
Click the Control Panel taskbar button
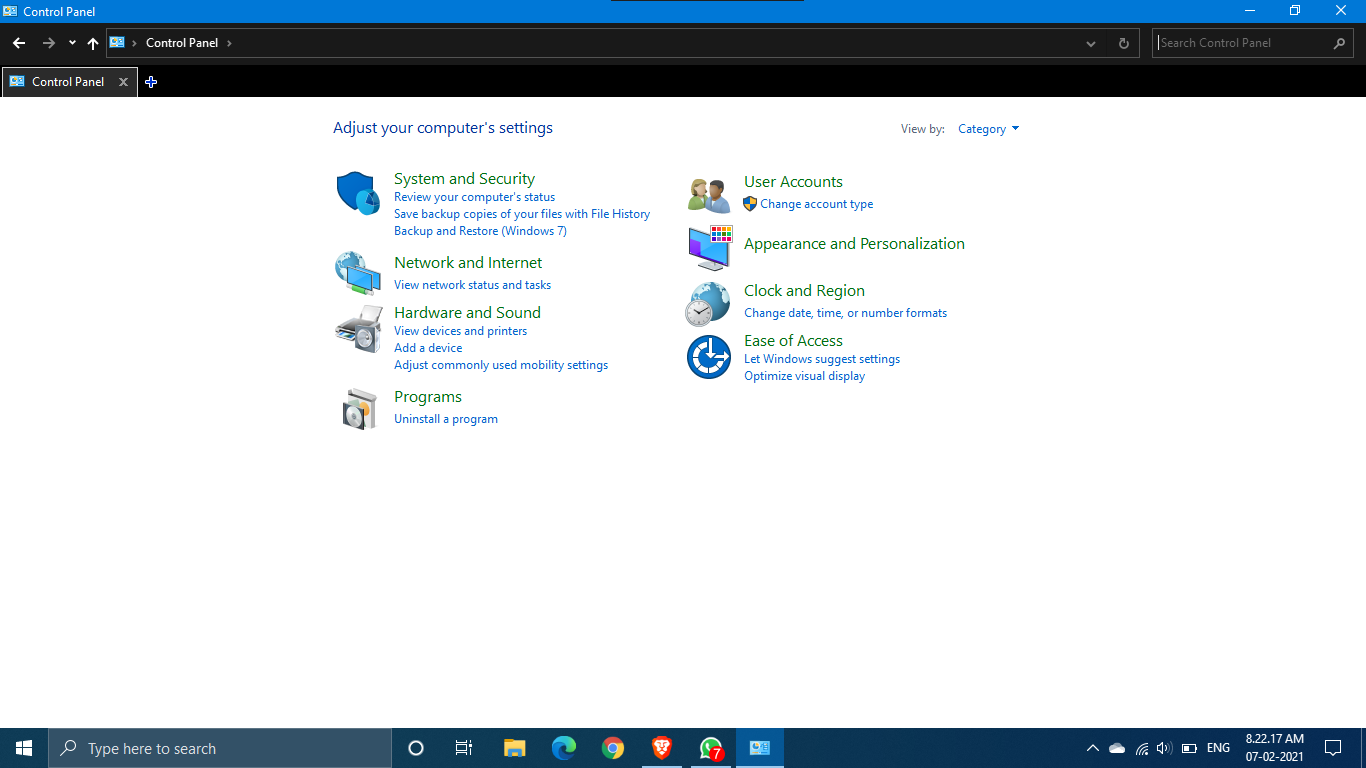pyautogui.click(x=760, y=748)
